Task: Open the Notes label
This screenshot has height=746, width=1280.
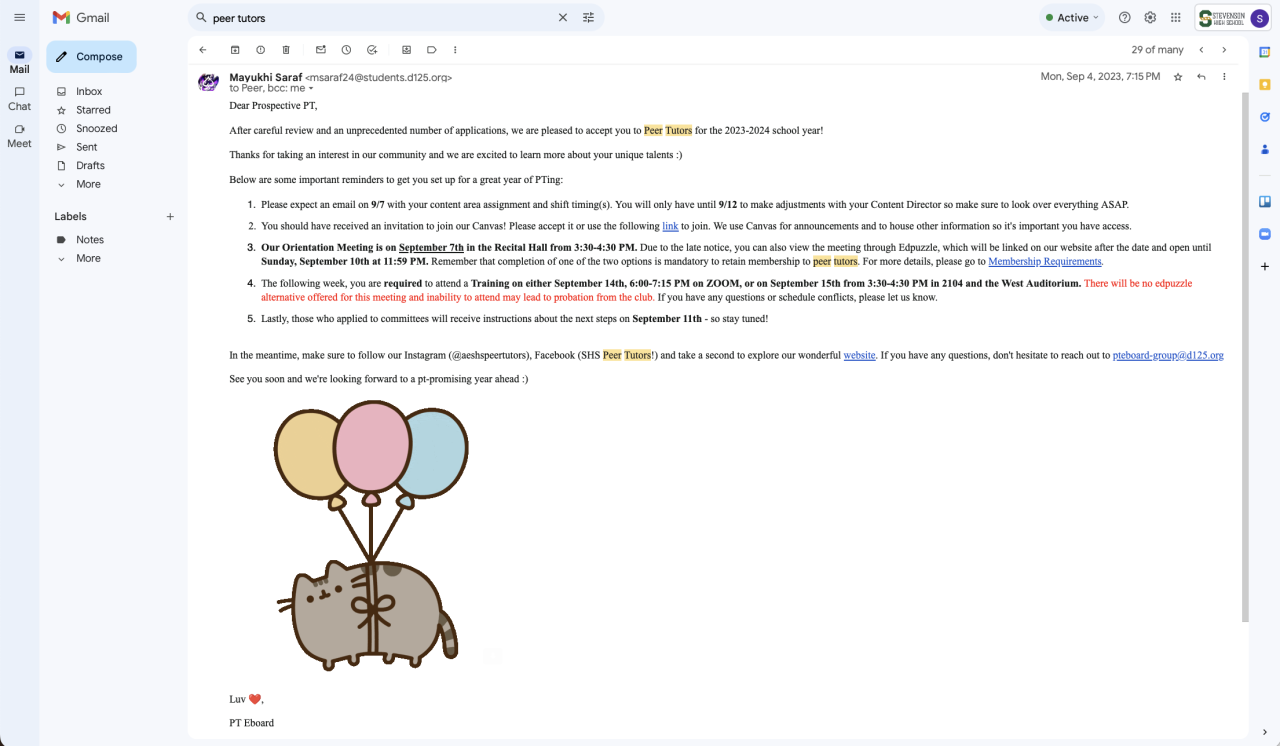Action: click(x=90, y=240)
